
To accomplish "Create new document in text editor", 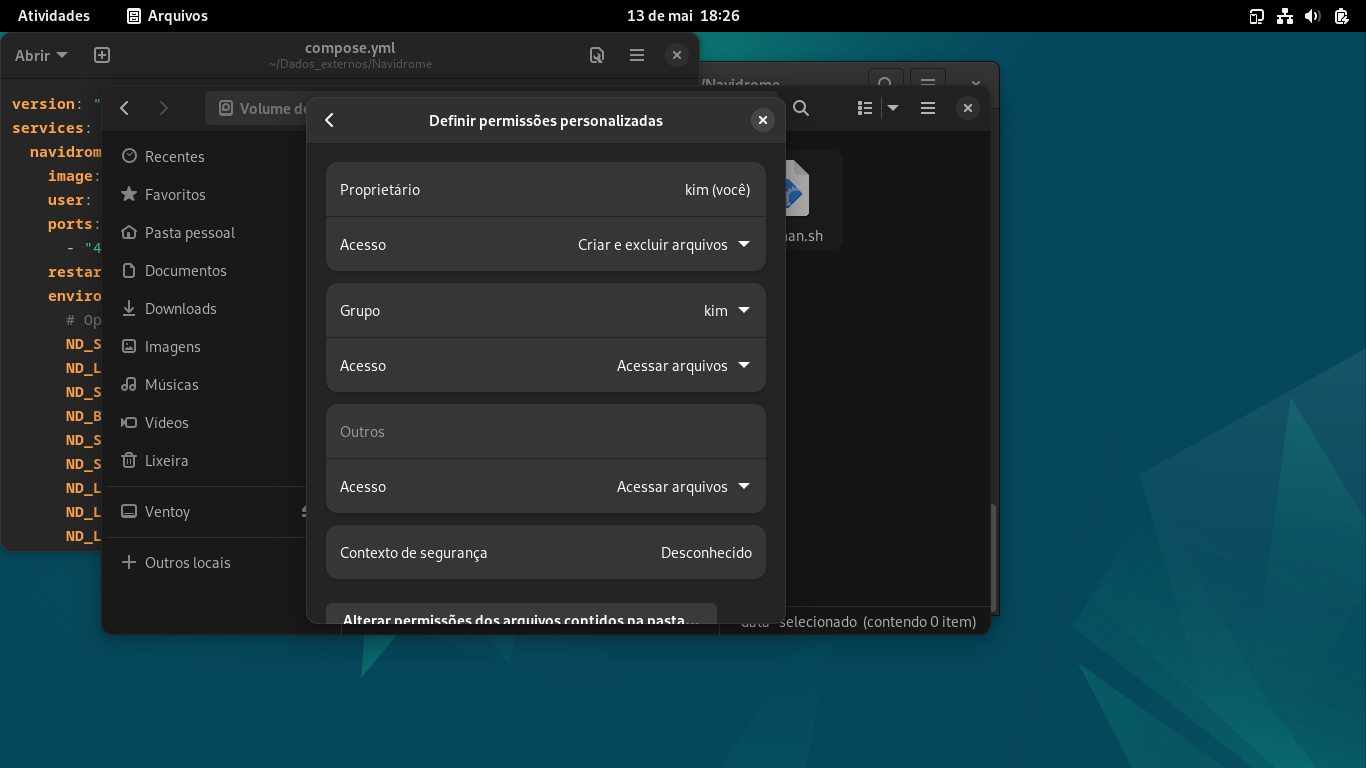I will click(x=102, y=55).
